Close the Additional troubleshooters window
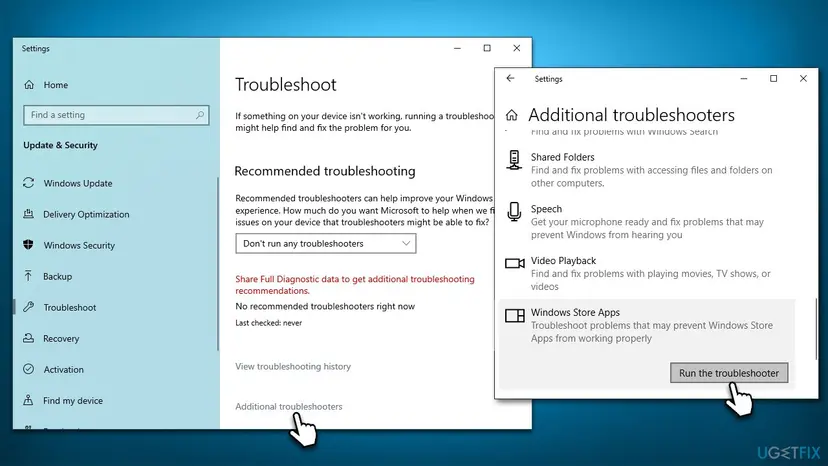This screenshot has width=828, height=466. pyautogui.click(x=803, y=78)
